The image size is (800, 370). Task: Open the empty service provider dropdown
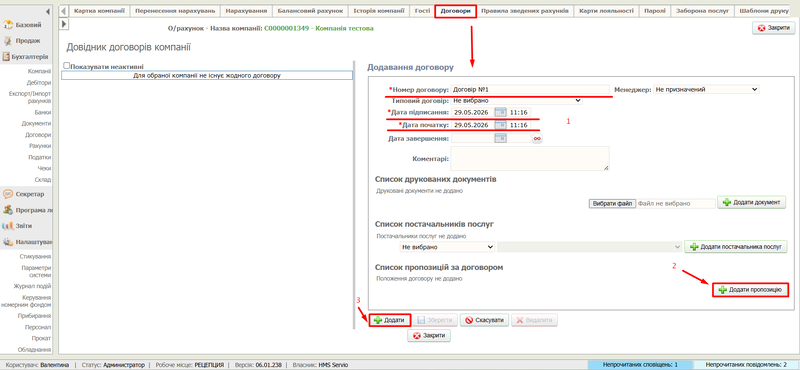tap(590, 247)
